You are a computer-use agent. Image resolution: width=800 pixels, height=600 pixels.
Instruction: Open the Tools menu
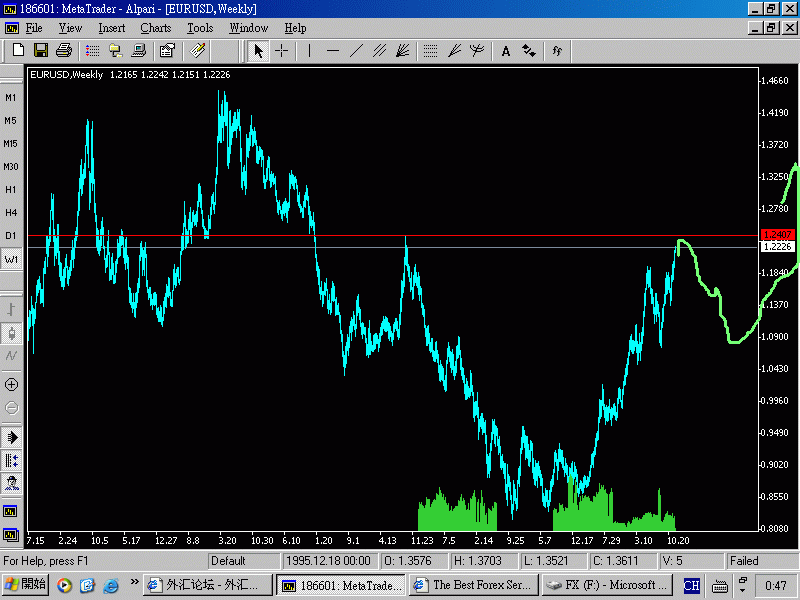click(200, 28)
